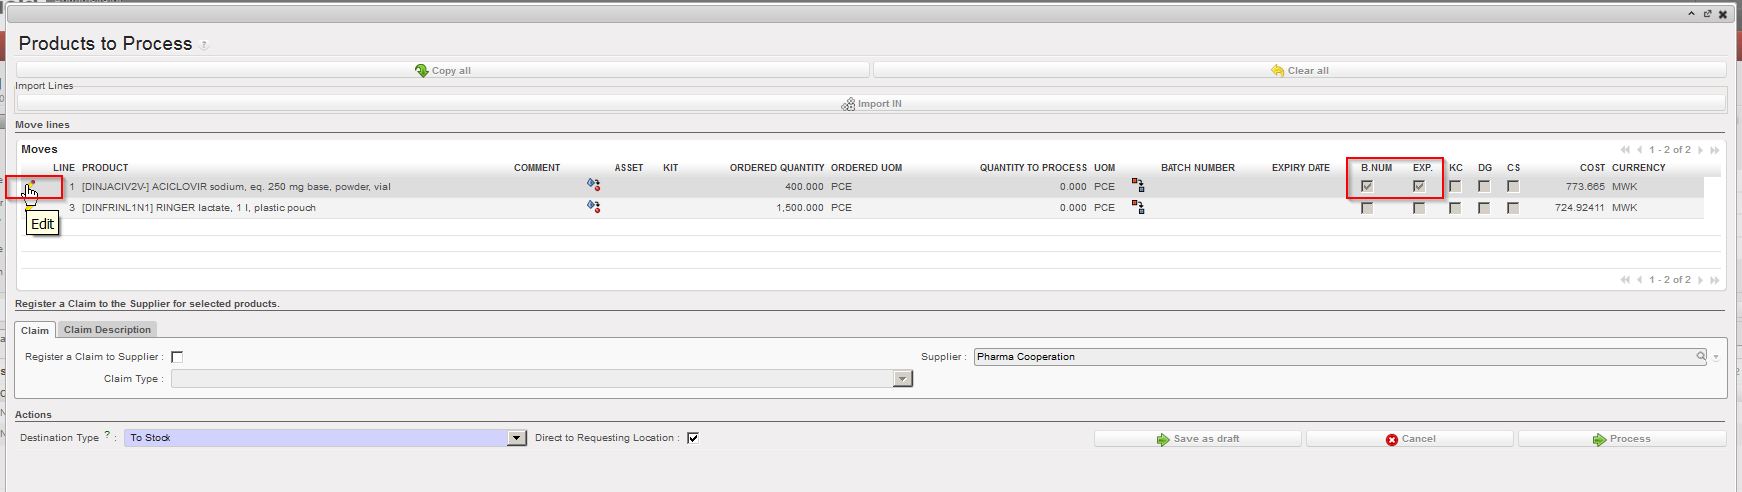Open the dropdown arrow right of Supplier field
The height and width of the screenshot is (492, 1742).
[1716, 357]
